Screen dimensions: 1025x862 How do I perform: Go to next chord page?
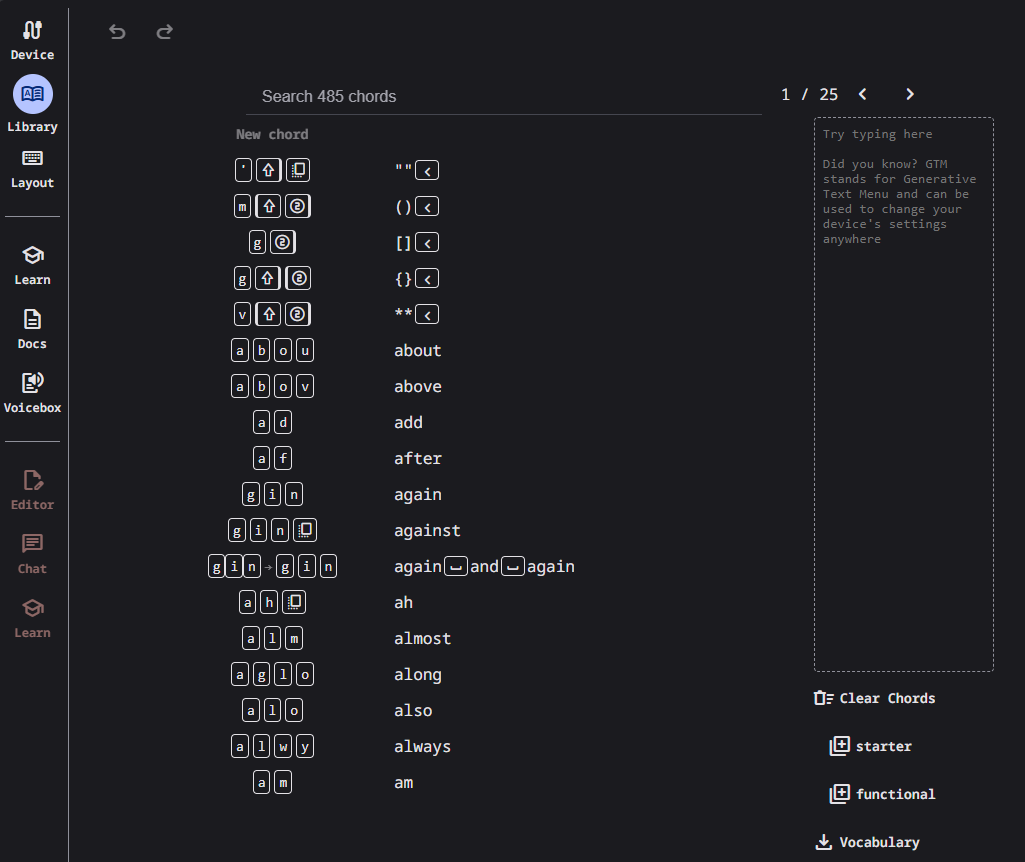pos(910,94)
